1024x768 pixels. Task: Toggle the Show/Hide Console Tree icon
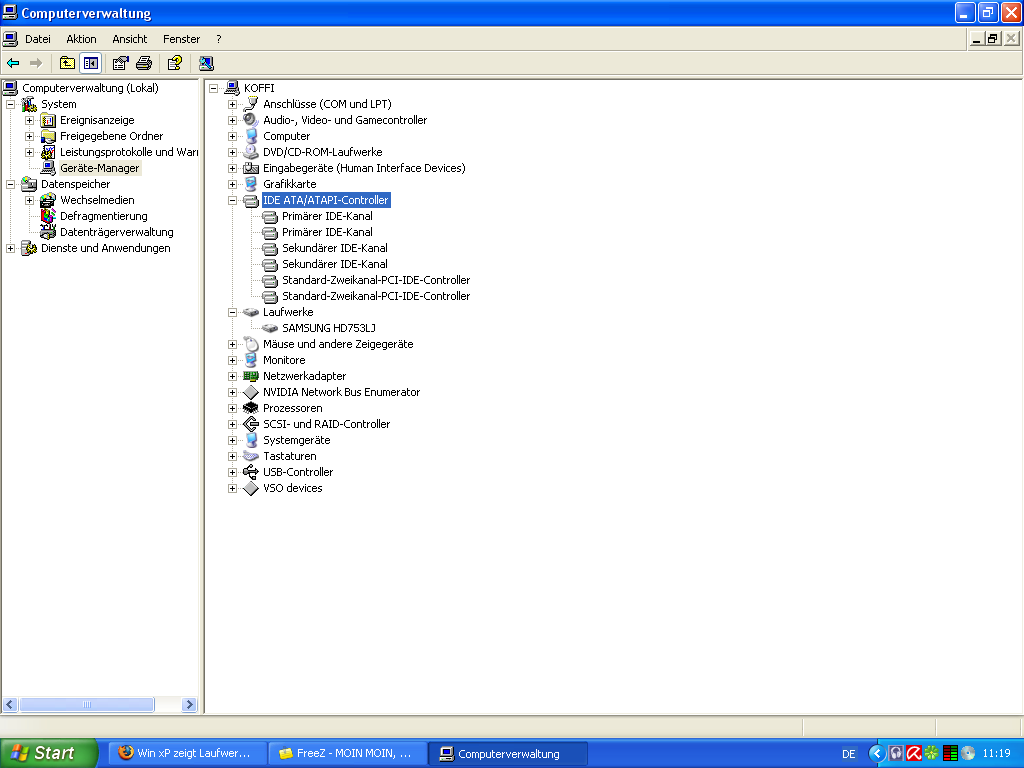click(91, 62)
